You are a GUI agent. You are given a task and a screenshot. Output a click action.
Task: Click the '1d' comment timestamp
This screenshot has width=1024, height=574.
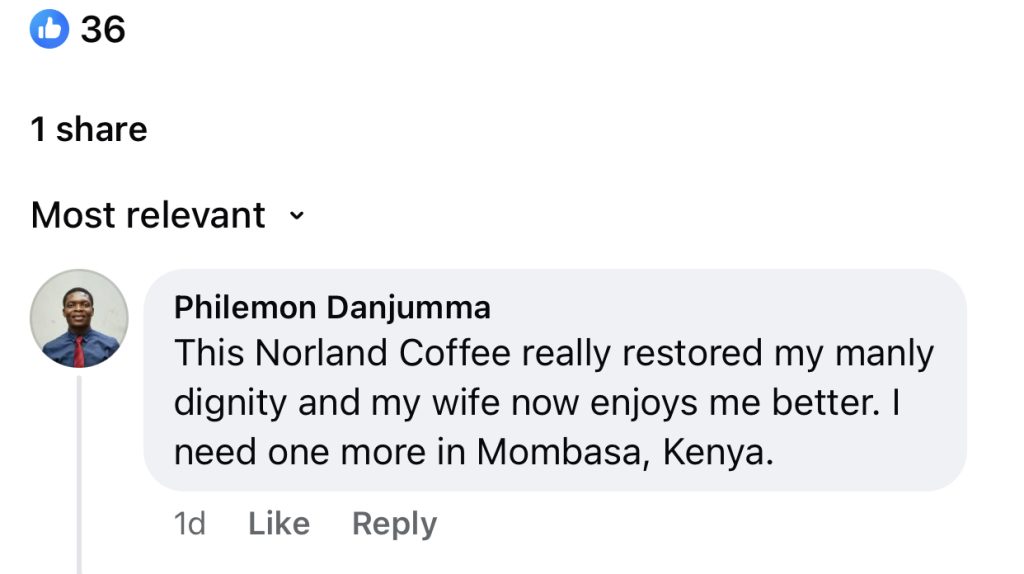190,523
